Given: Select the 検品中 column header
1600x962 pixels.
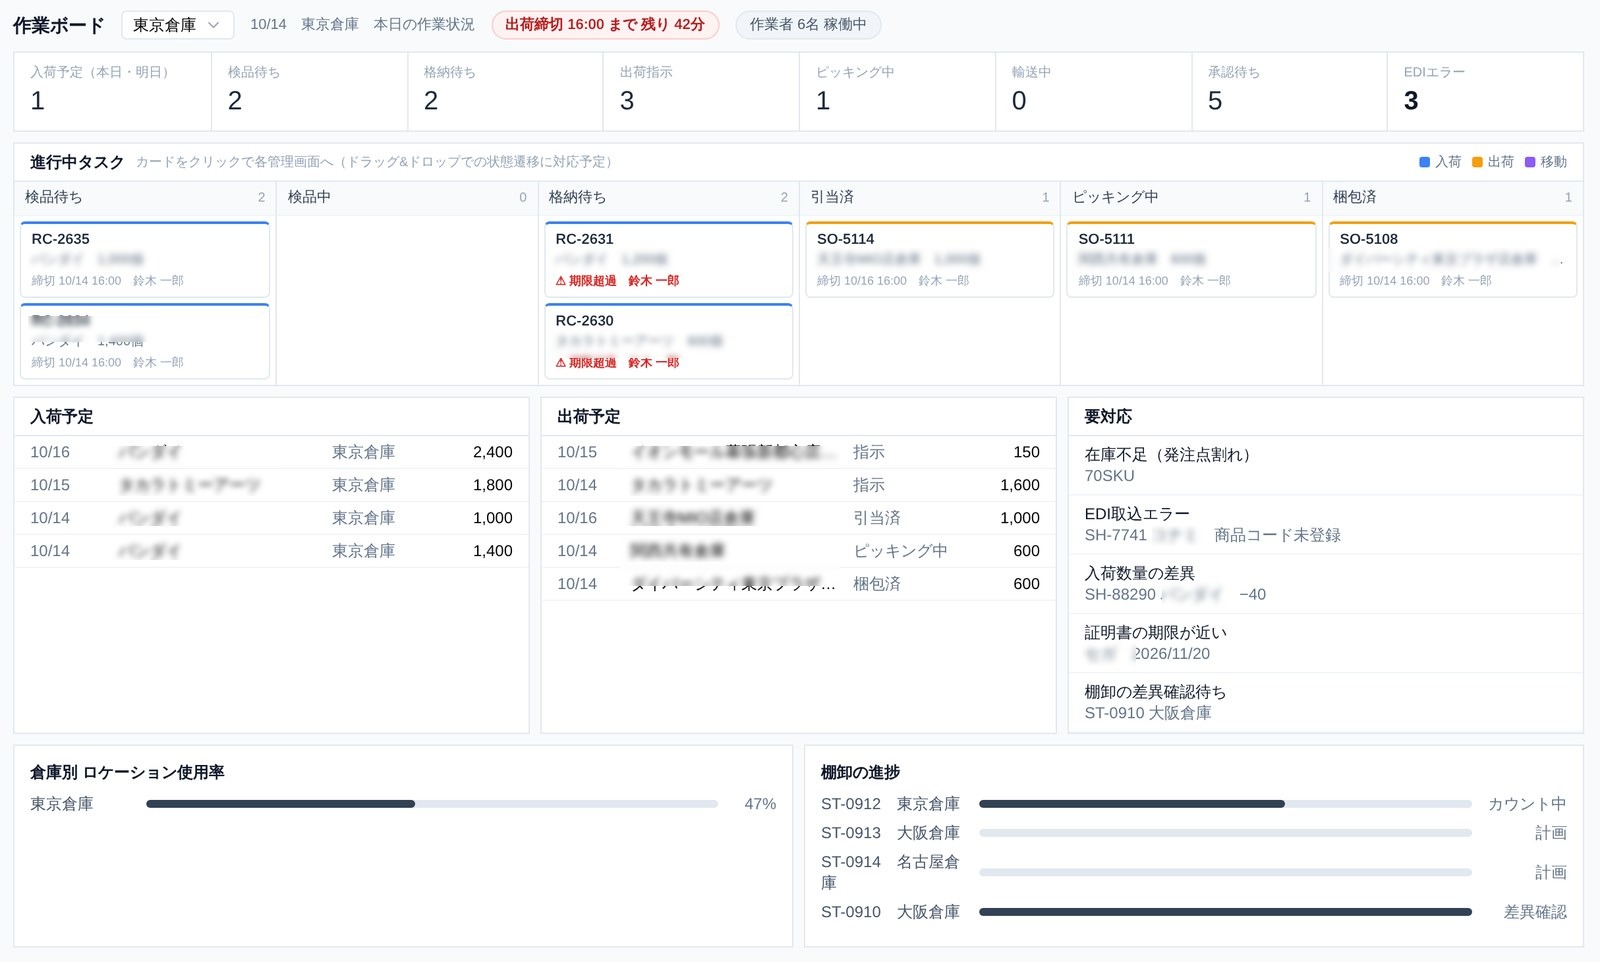Looking at the screenshot, I should click(407, 197).
